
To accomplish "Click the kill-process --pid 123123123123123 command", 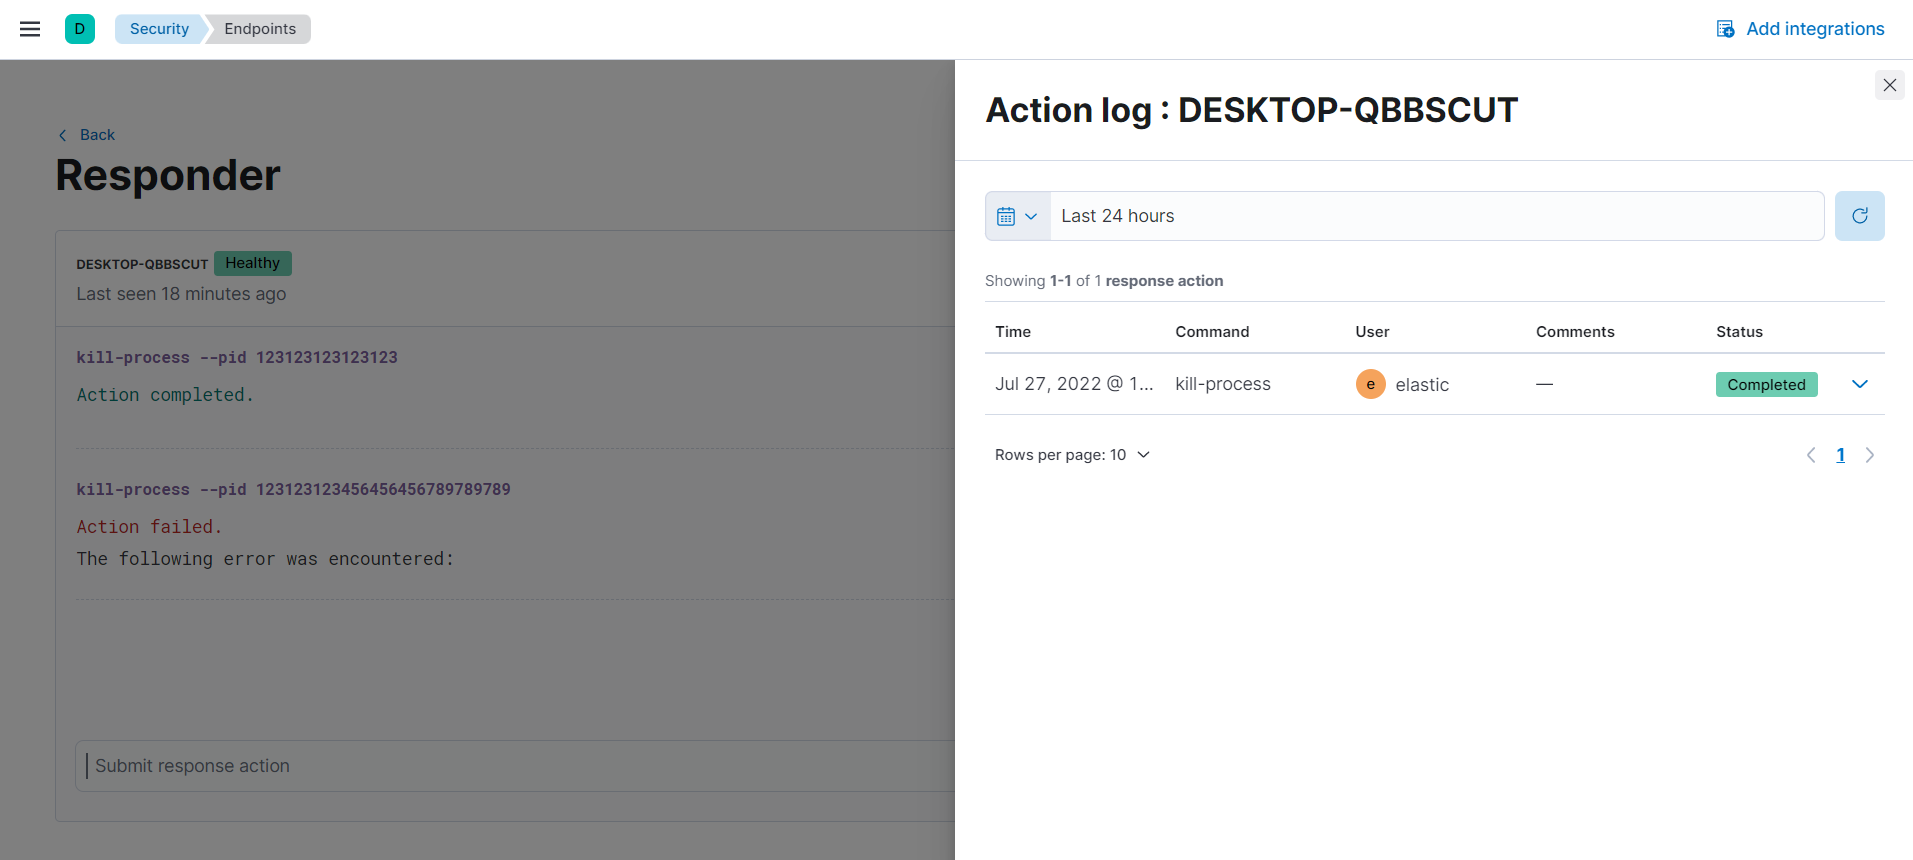I will click(237, 357).
